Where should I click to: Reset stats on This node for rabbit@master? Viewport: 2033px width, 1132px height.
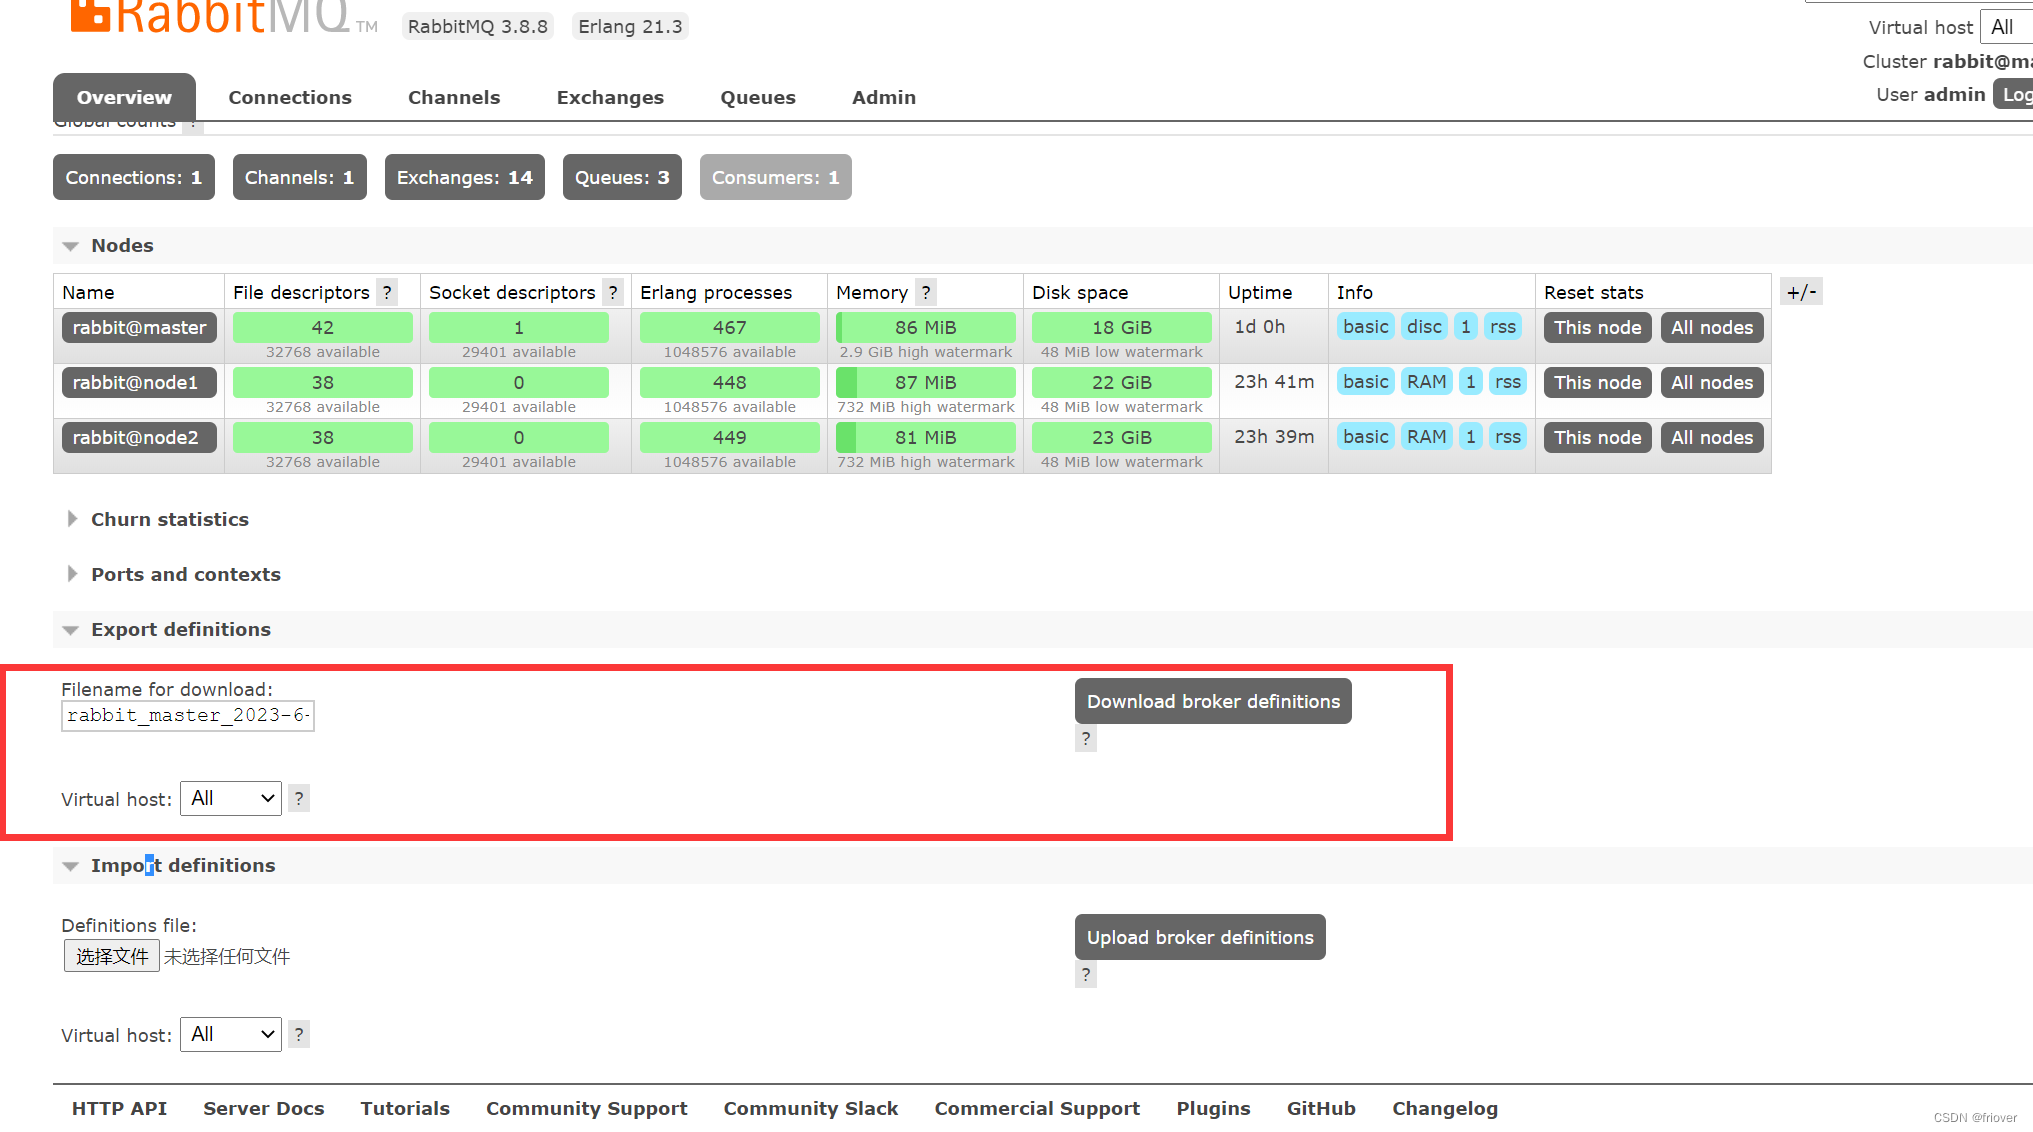[x=1597, y=327]
